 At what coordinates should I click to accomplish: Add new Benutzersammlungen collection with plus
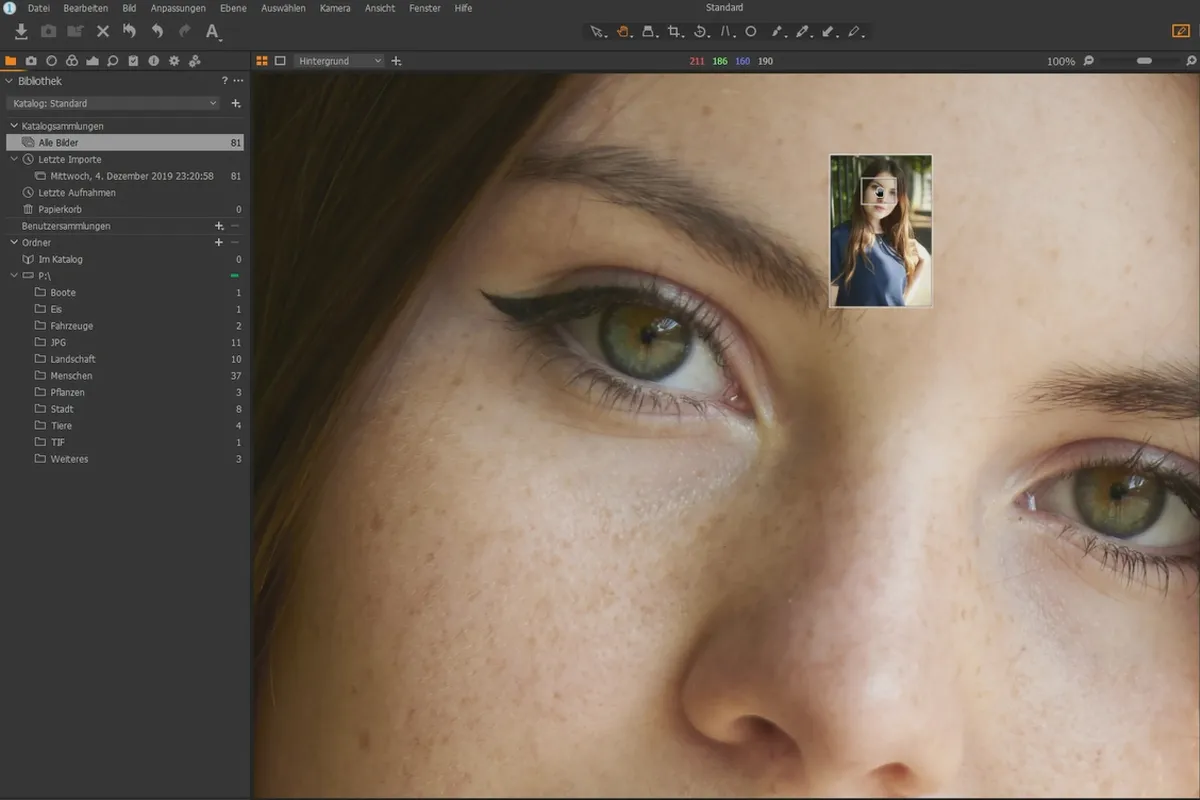tap(219, 226)
